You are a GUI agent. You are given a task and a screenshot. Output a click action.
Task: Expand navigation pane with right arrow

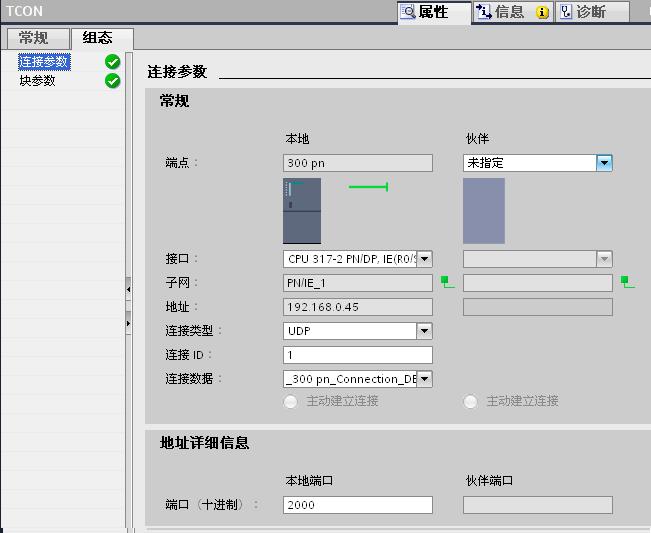[128, 323]
